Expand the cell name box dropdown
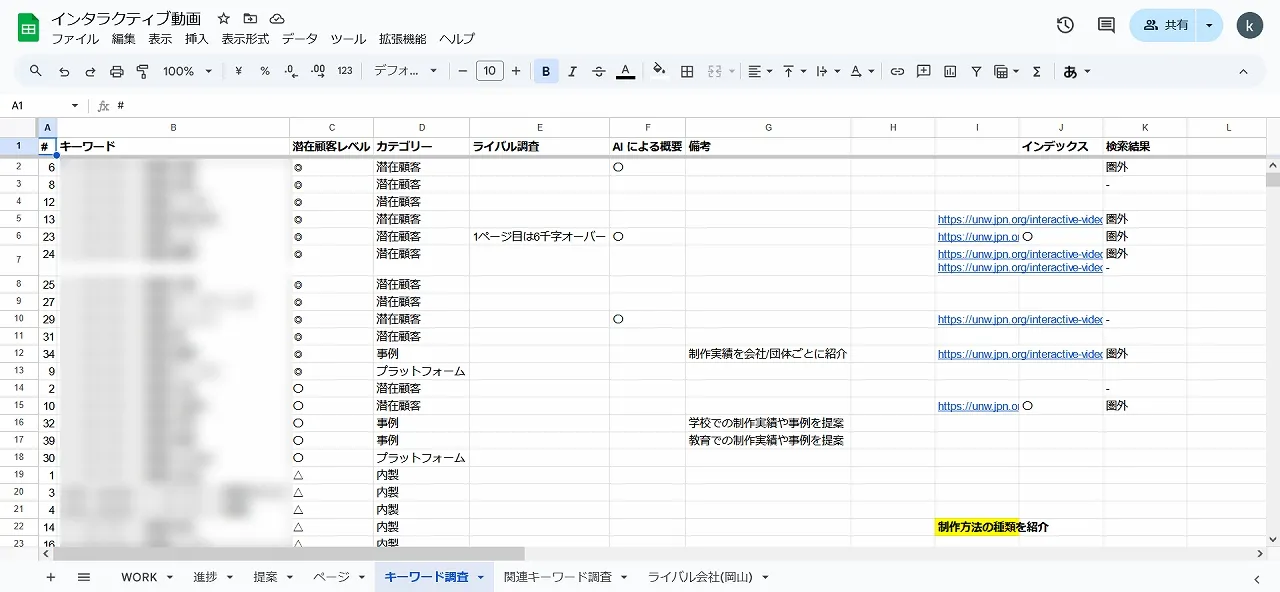The image size is (1280, 592). click(x=74, y=106)
